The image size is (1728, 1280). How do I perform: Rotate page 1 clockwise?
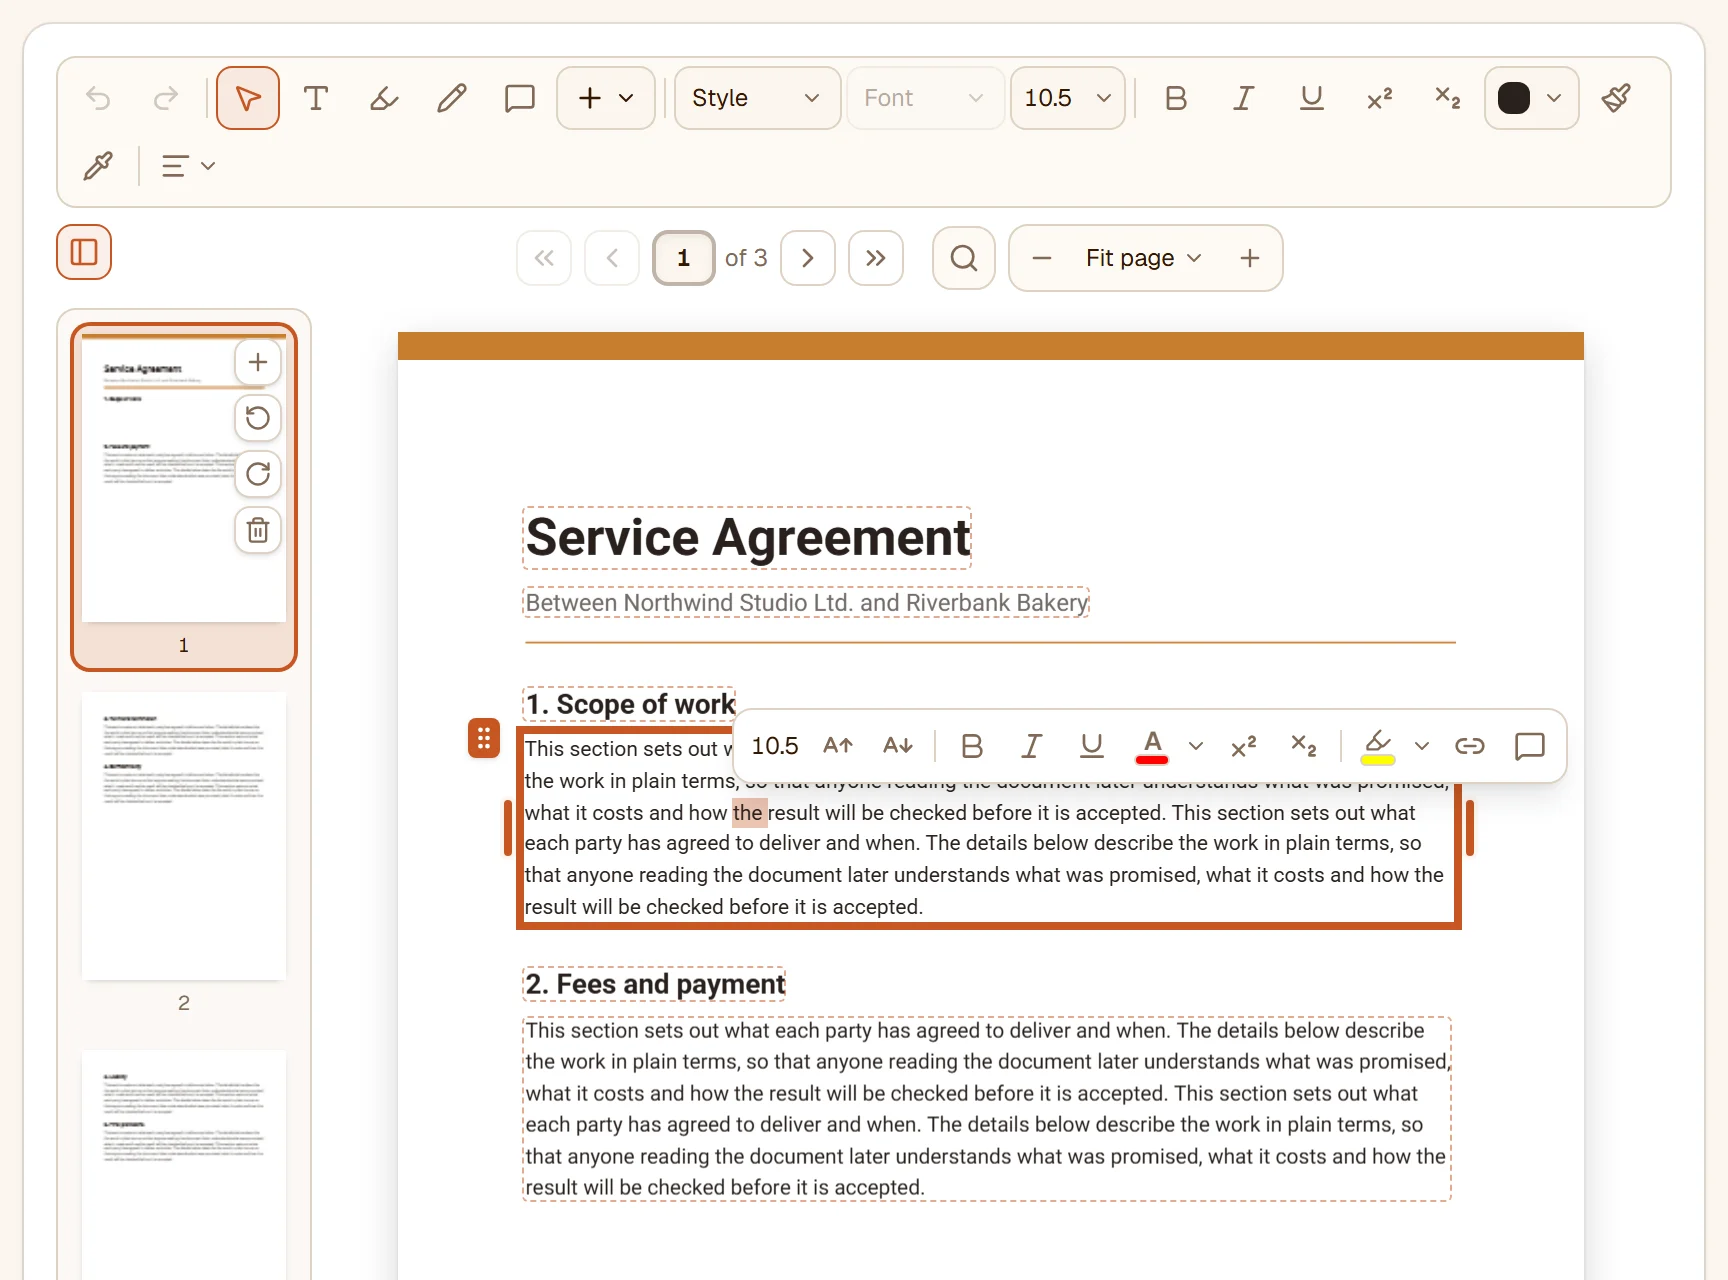pos(258,474)
